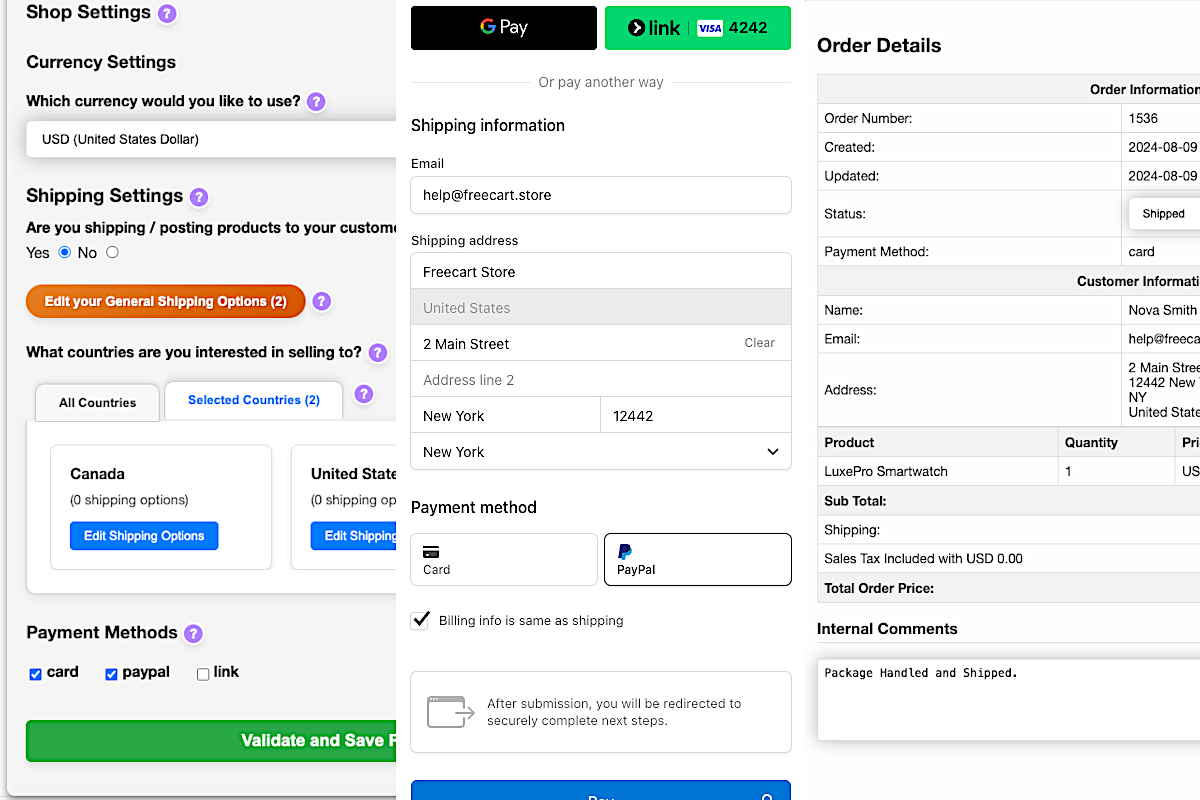This screenshot has height=800, width=1200.
Task: Click help icon beside currency question
Action: click(316, 101)
